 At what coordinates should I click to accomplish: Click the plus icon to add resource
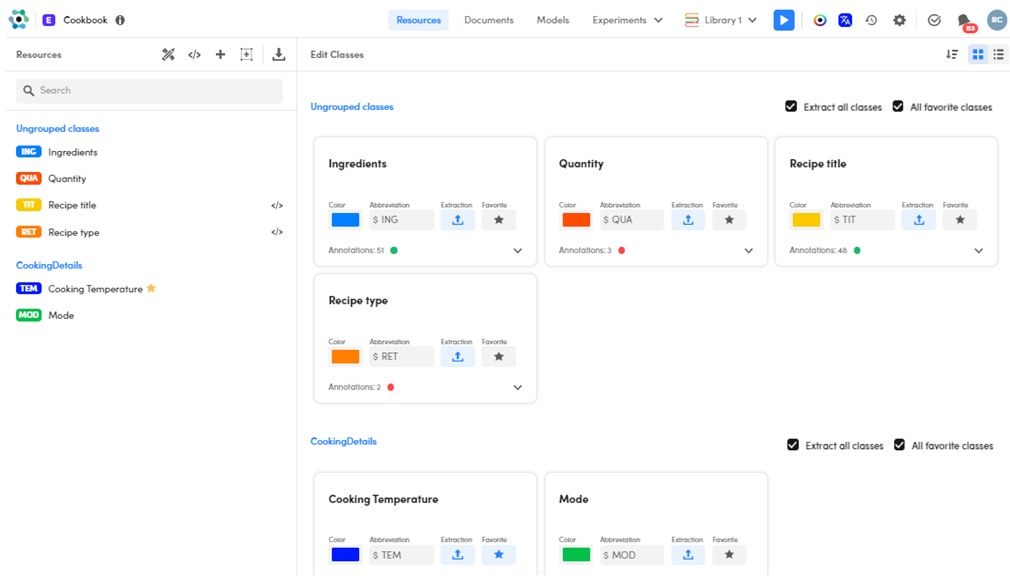point(220,55)
